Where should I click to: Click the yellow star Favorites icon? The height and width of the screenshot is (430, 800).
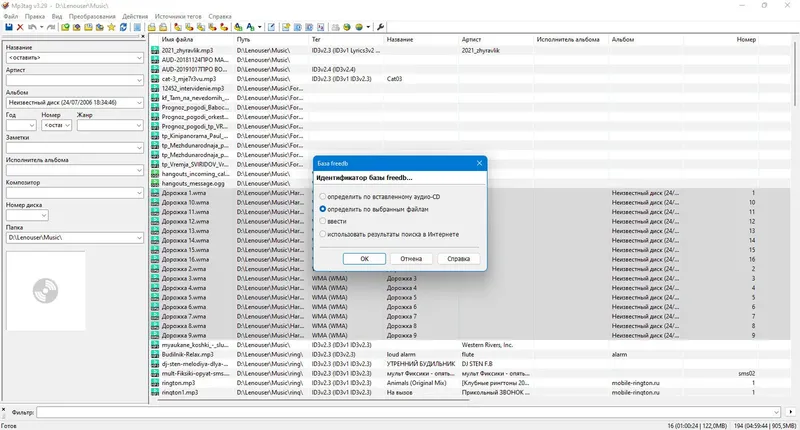(x=111, y=27)
